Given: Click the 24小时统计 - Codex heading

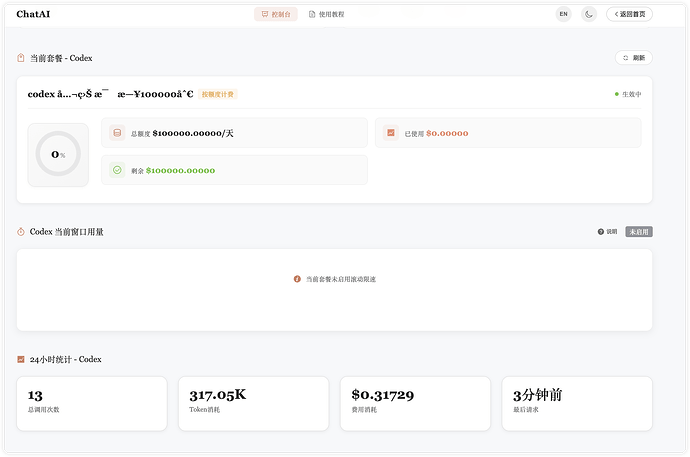Looking at the screenshot, I should coord(66,359).
